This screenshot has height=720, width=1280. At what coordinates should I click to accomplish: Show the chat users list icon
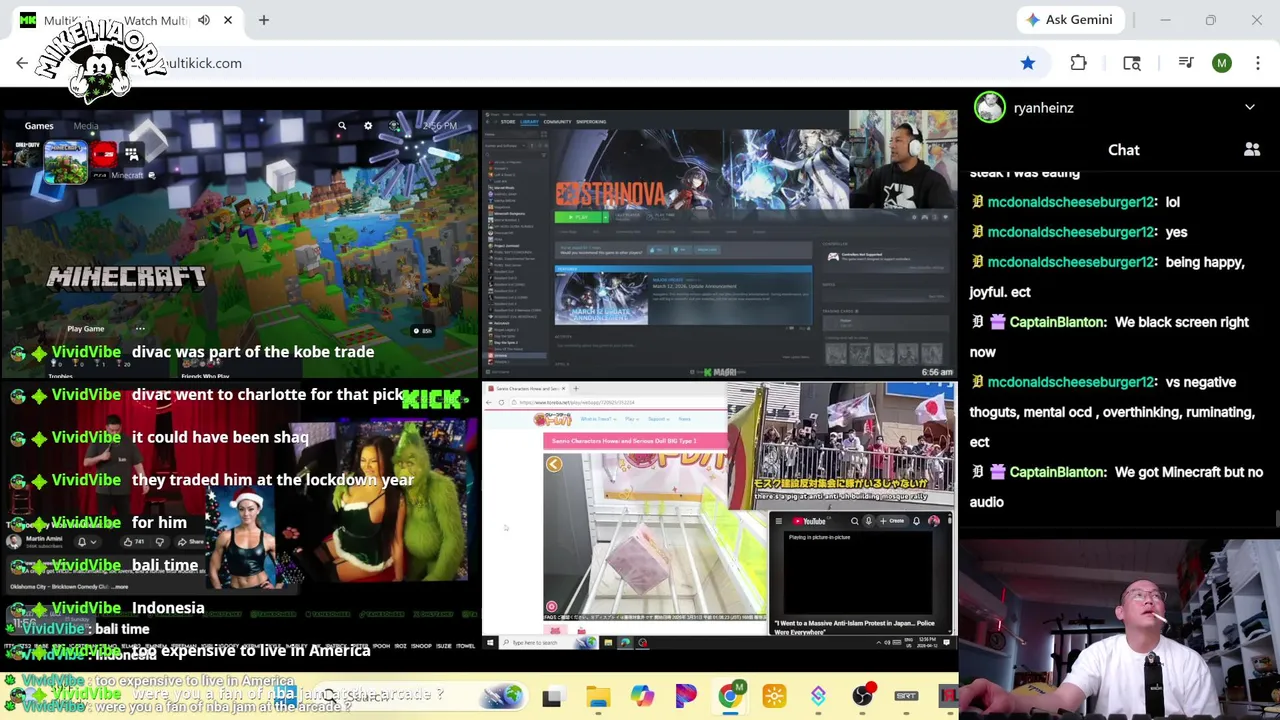pos(1252,150)
